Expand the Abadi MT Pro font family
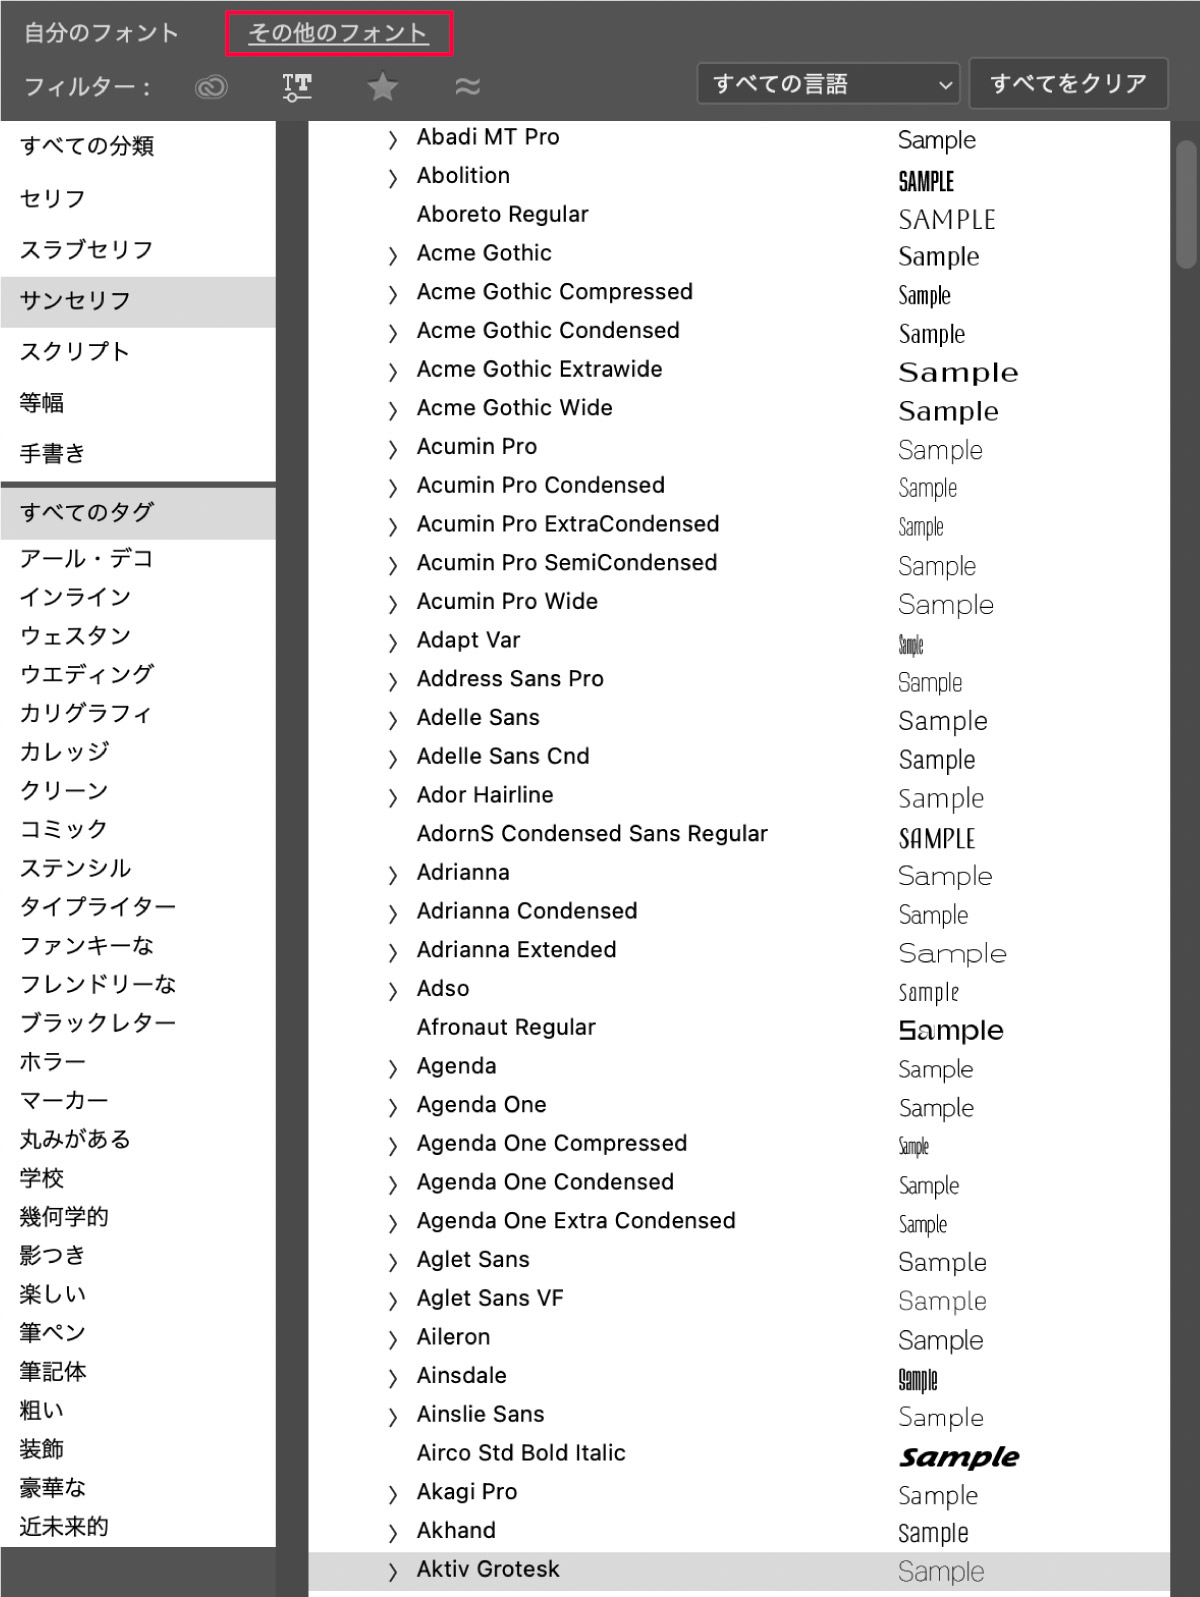 coord(393,139)
